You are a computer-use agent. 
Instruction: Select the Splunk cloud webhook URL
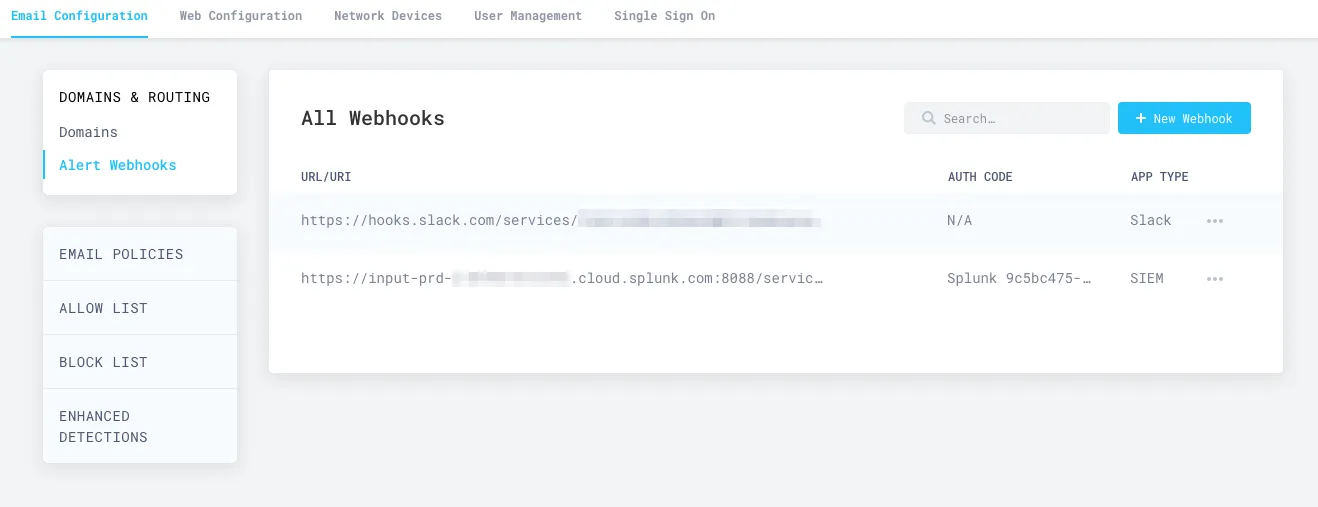click(561, 279)
